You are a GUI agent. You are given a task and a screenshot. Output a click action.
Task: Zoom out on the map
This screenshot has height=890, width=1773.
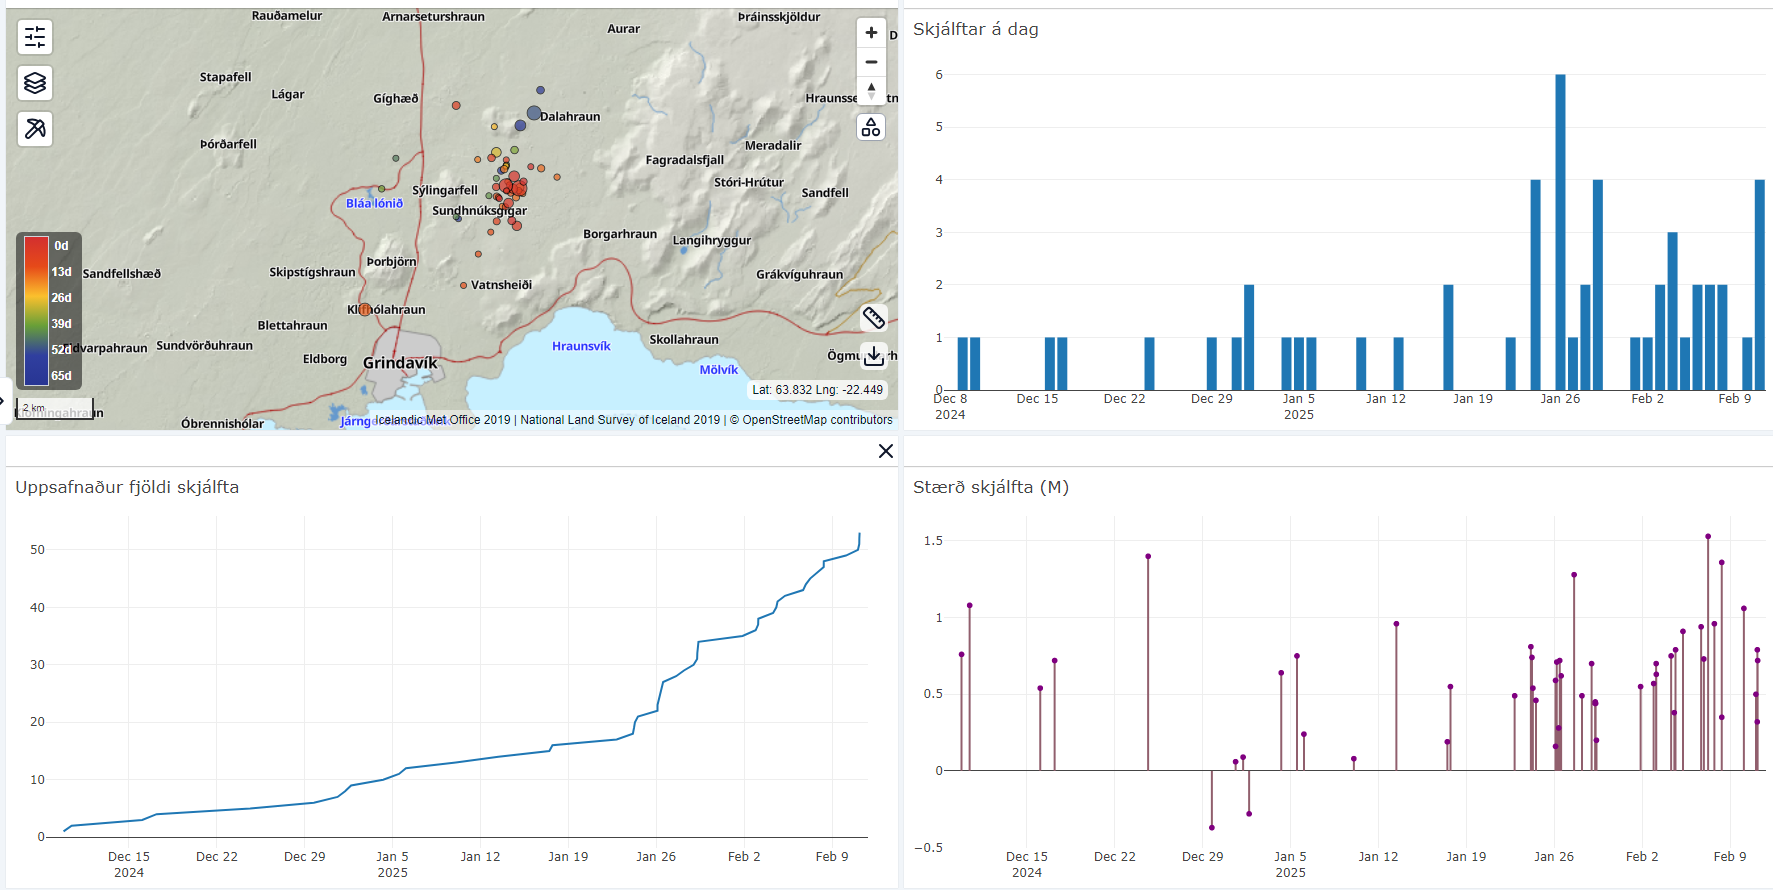(x=871, y=62)
